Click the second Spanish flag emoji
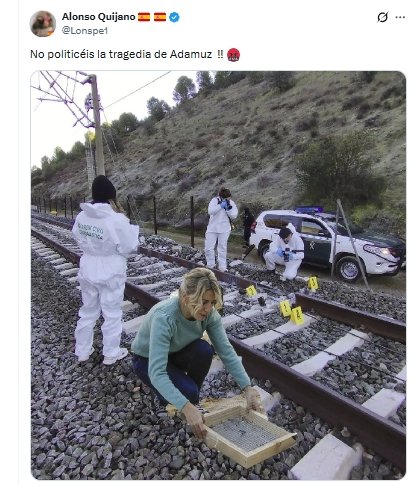Screen dimensions: 414x485 pyautogui.click(x=160, y=17)
